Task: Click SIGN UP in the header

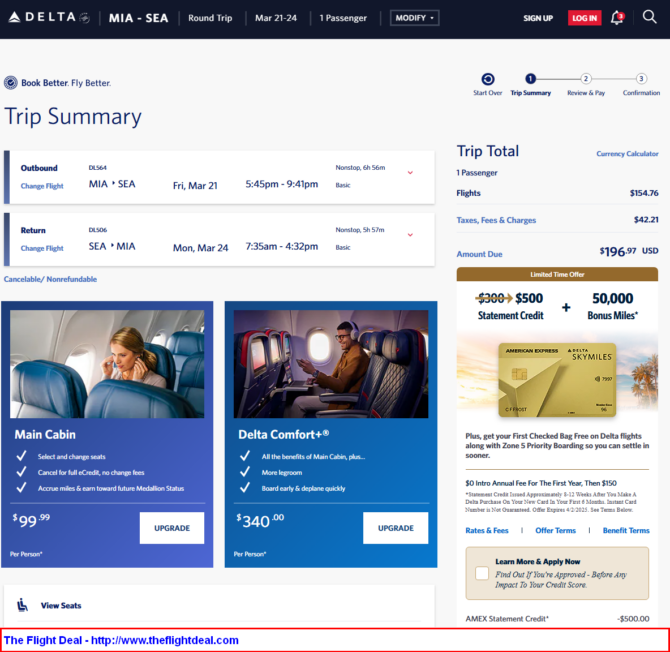Action: coord(538,18)
